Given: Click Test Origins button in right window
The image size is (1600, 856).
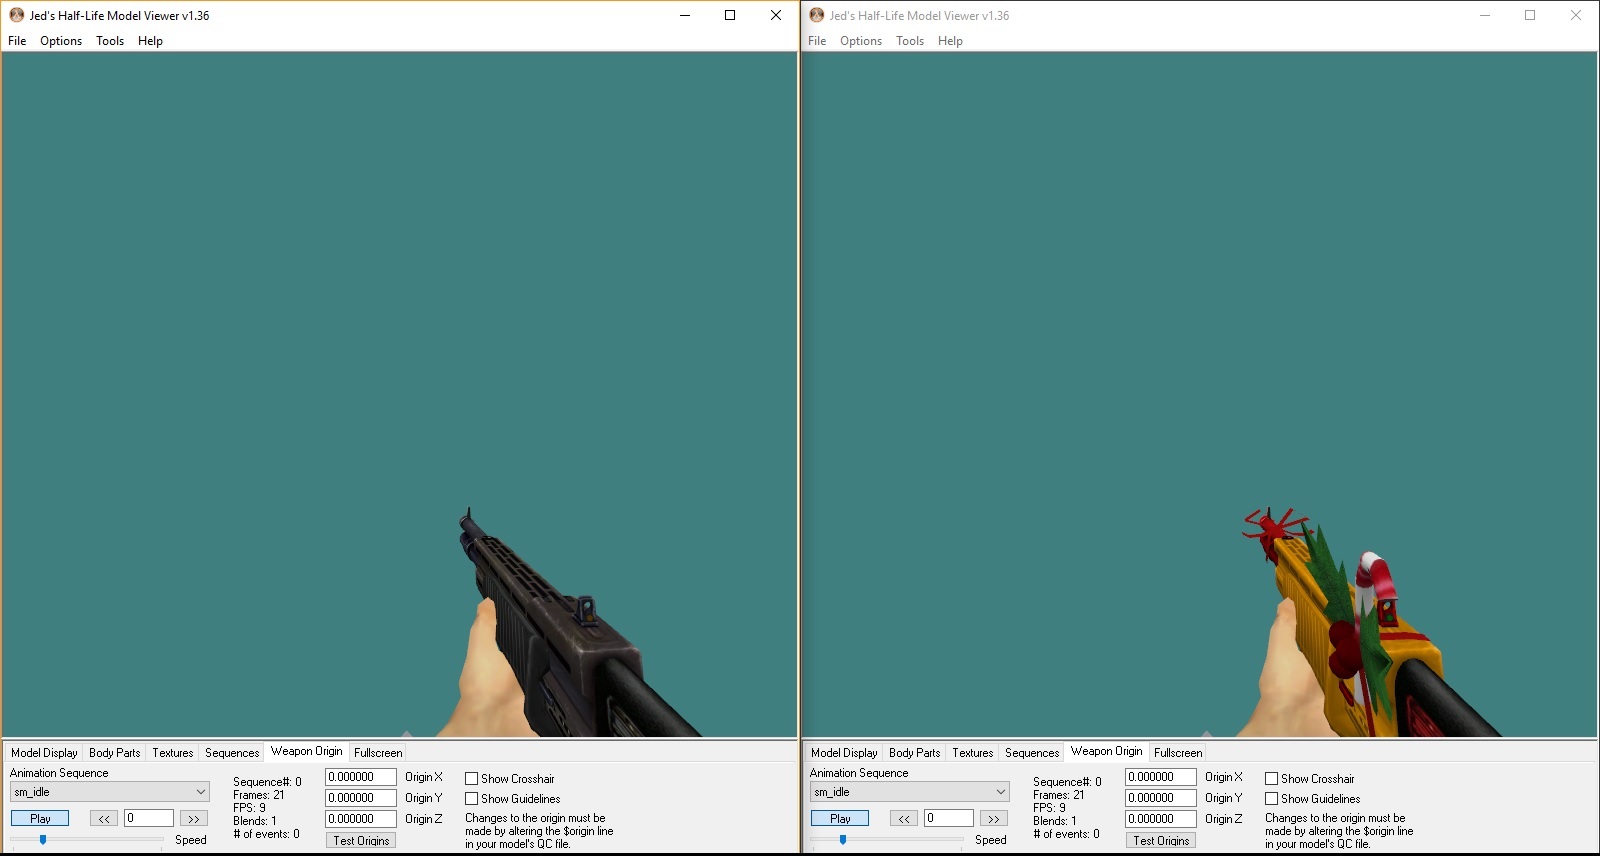Looking at the screenshot, I should pos(1161,841).
